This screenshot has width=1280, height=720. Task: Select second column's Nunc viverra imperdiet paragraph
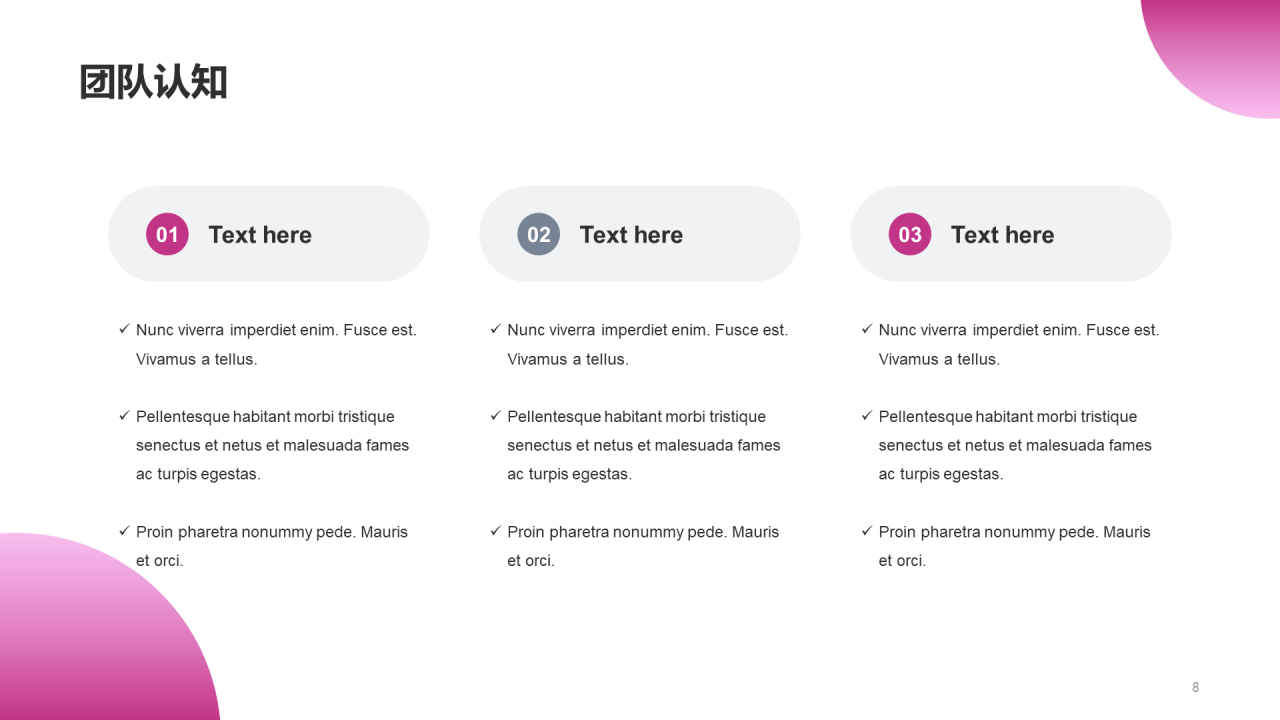pyautogui.click(x=647, y=344)
